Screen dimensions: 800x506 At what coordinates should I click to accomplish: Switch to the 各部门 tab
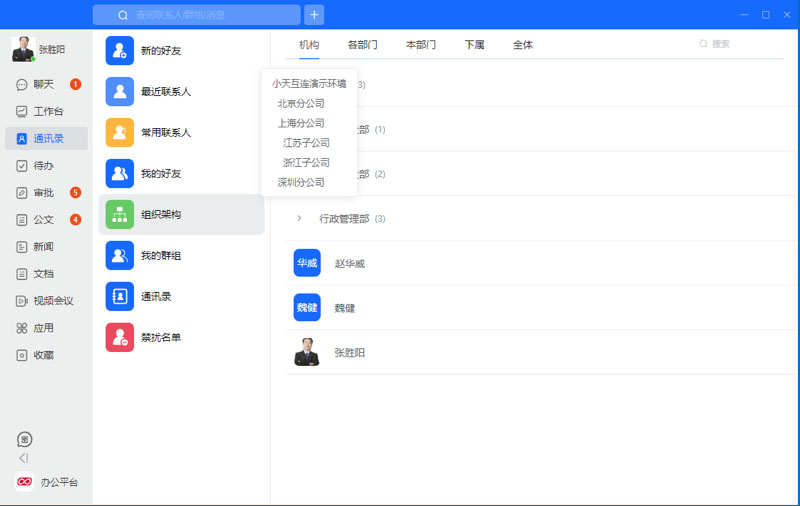coord(362,45)
